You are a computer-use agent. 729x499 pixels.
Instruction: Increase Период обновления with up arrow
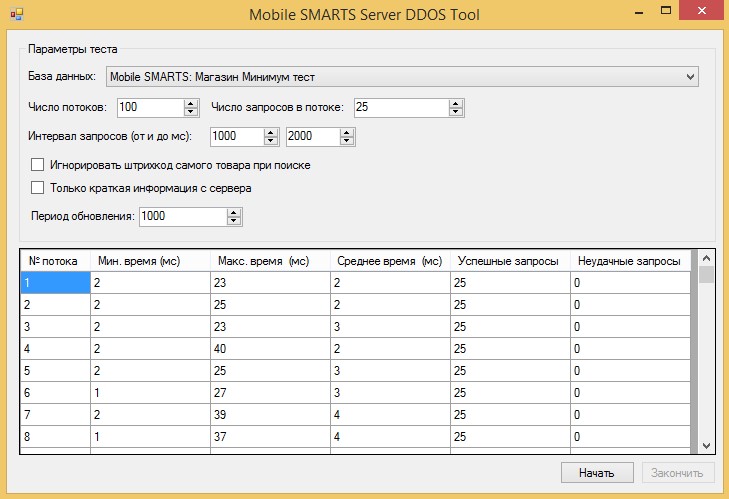(233, 213)
